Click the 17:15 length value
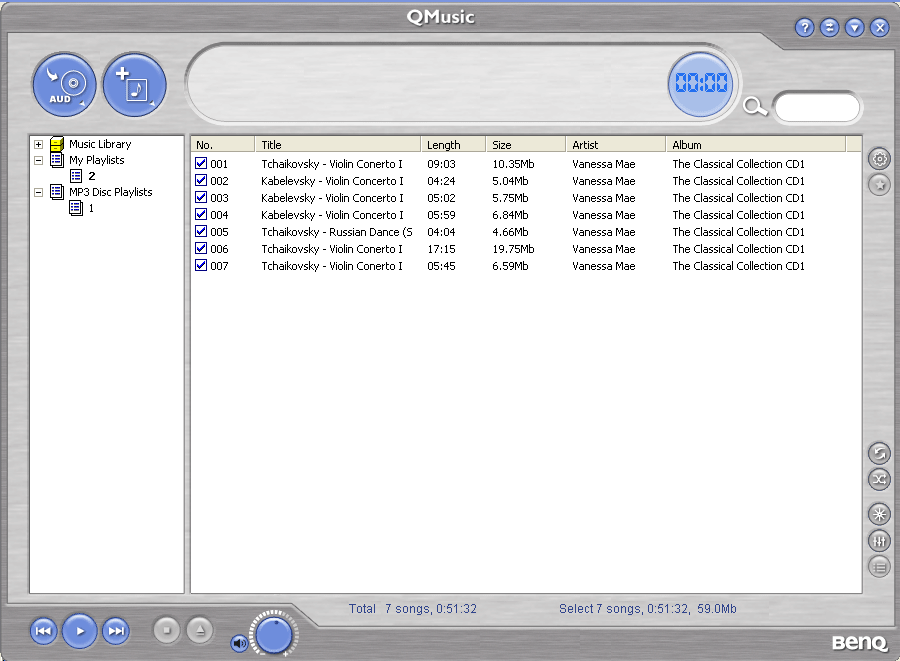900x661 pixels. (x=441, y=249)
